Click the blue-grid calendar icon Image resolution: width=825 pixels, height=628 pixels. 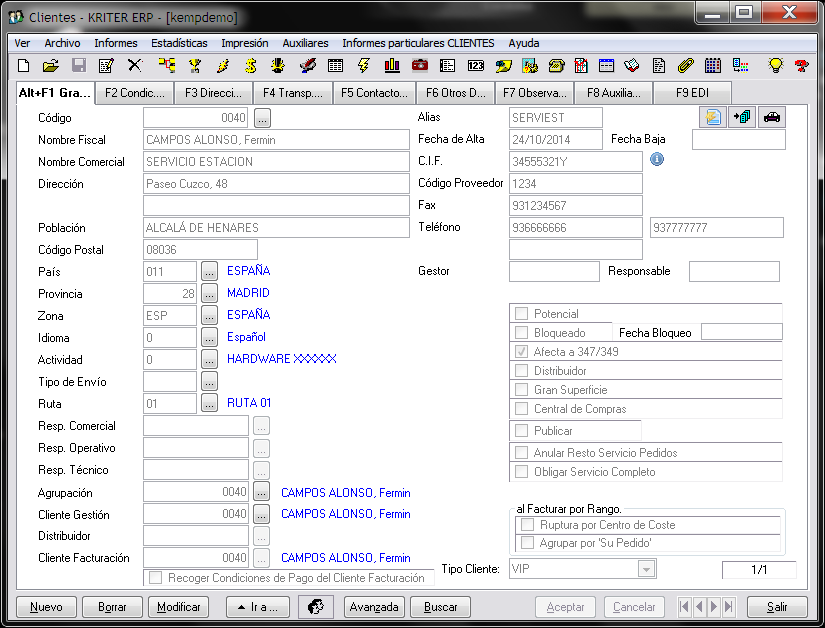[713, 66]
